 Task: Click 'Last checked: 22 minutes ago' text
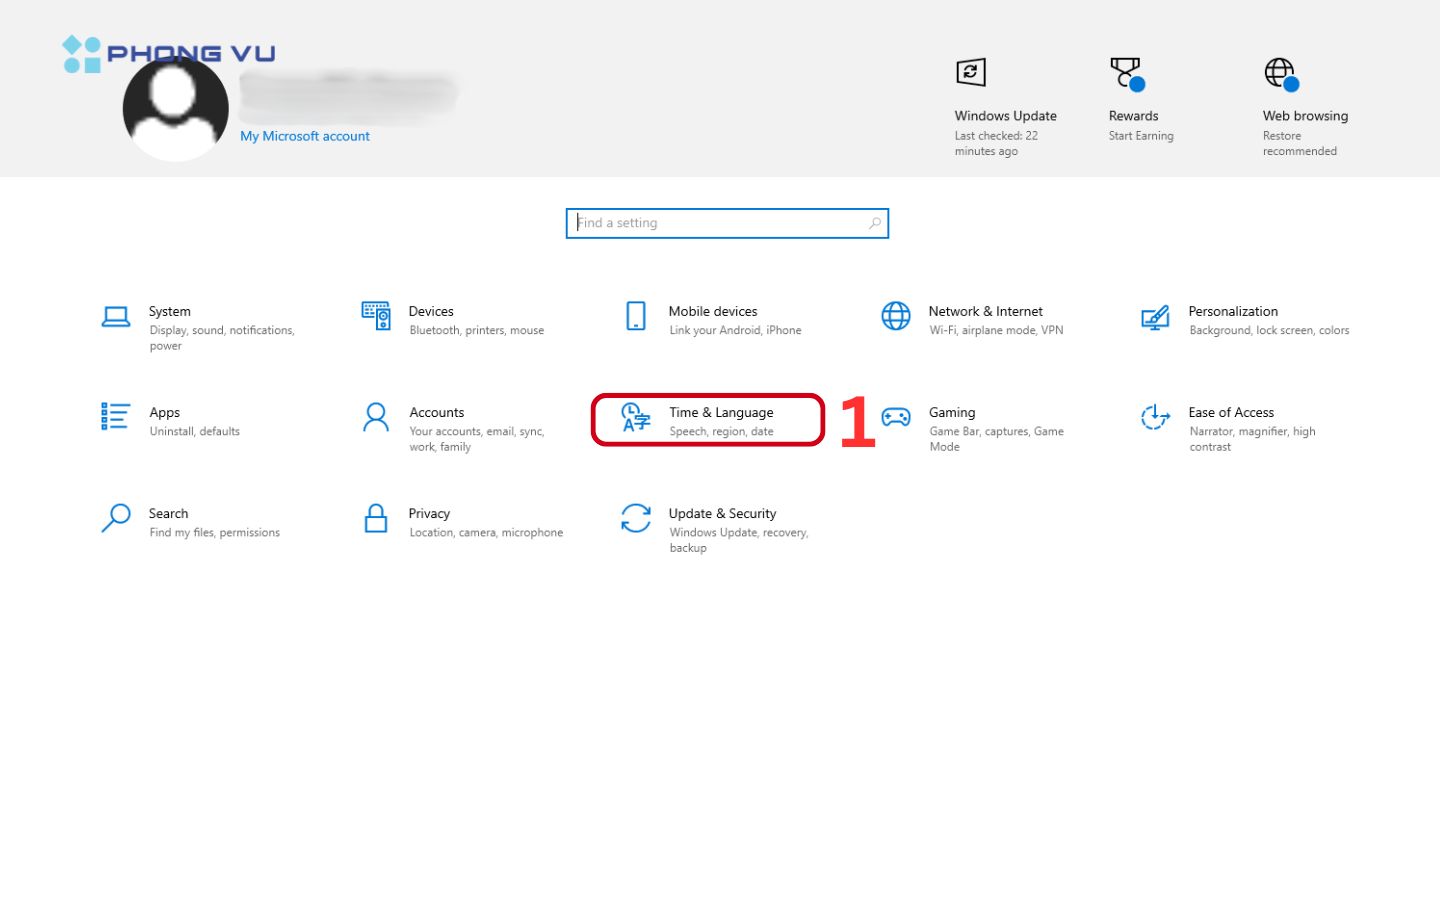(996, 143)
